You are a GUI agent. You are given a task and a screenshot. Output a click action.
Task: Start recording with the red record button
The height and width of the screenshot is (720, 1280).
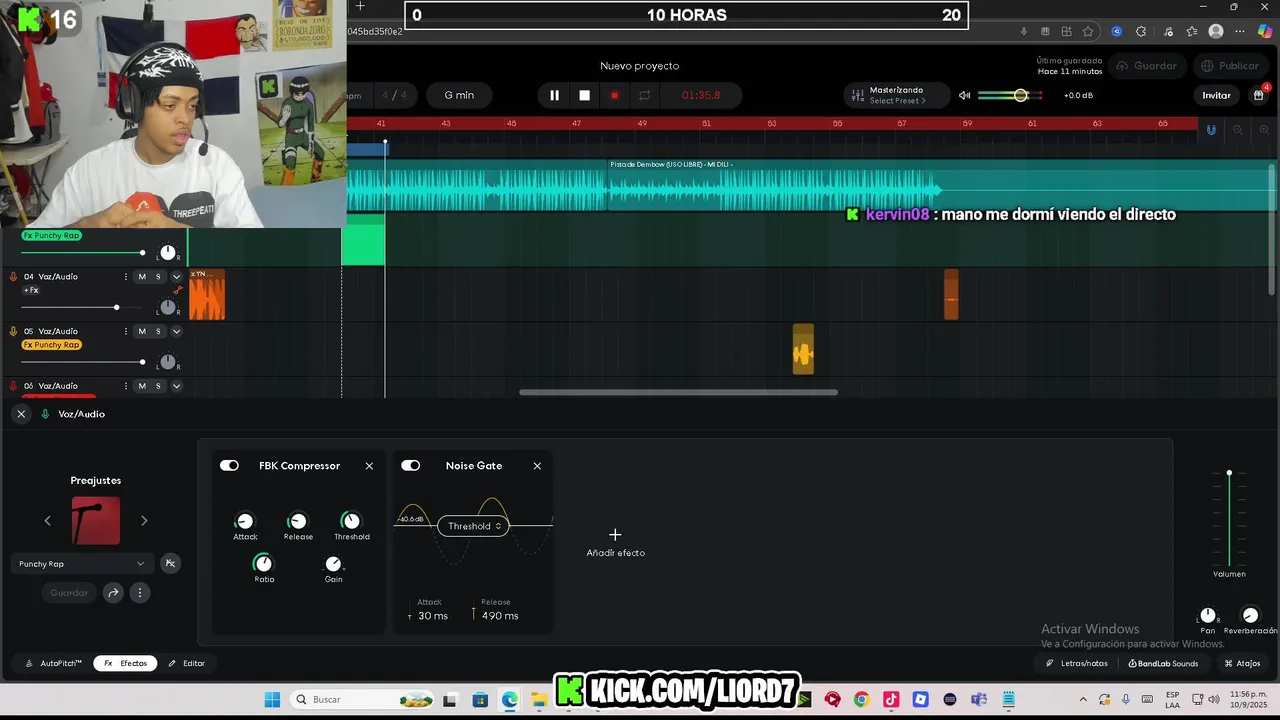point(614,95)
